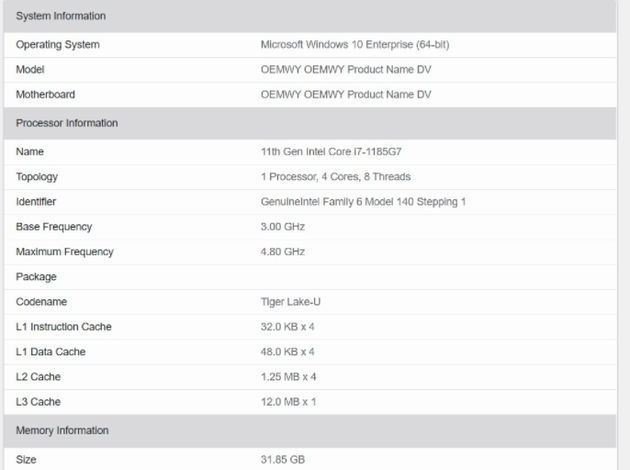Select the Motherboard value 'OEMWY OEMWY Product Name DV'
The width and height of the screenshot is (630, 470).
tap(346, 94)
